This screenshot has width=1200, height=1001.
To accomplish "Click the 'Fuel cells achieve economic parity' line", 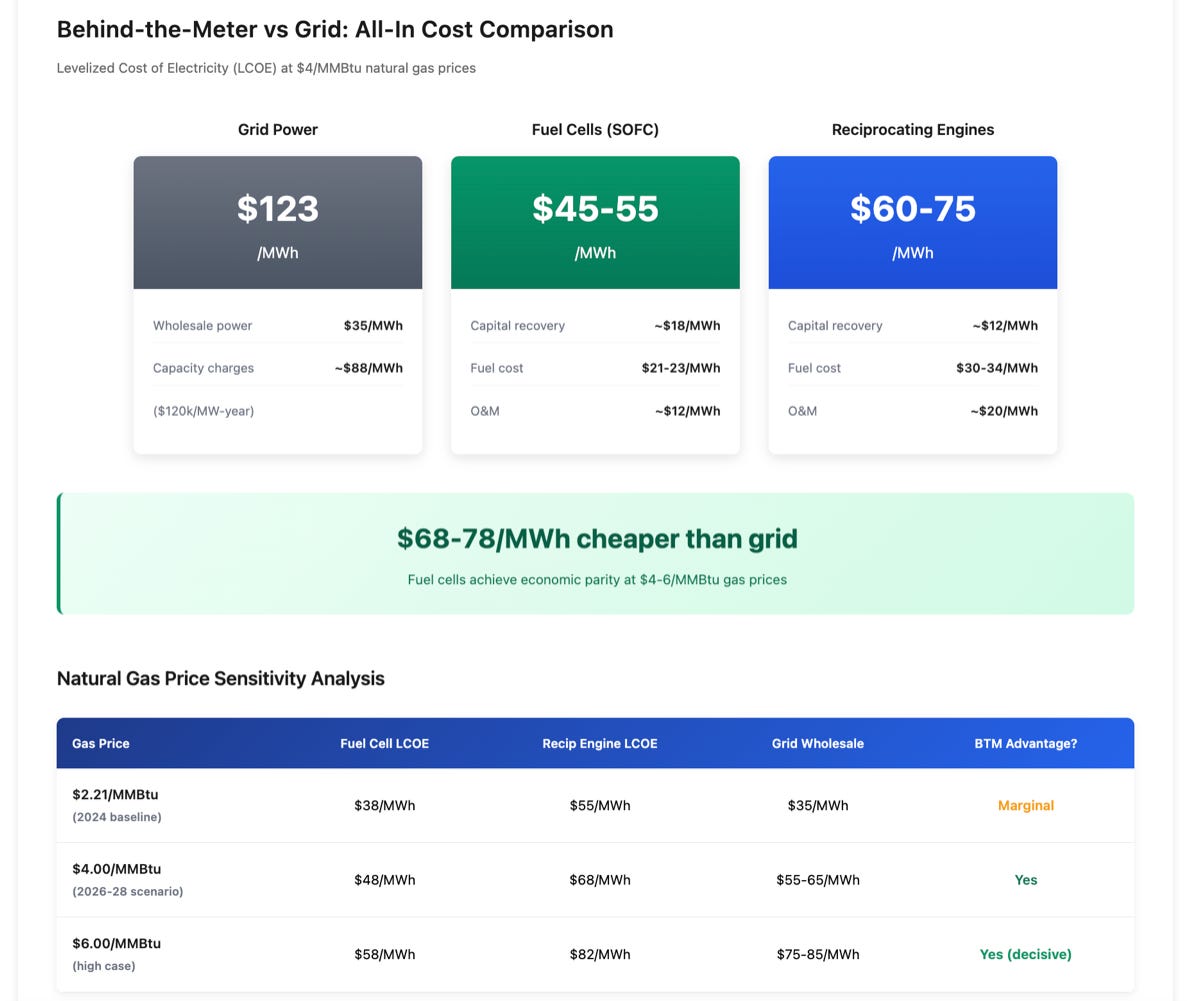I will click(x=597, y=579).
